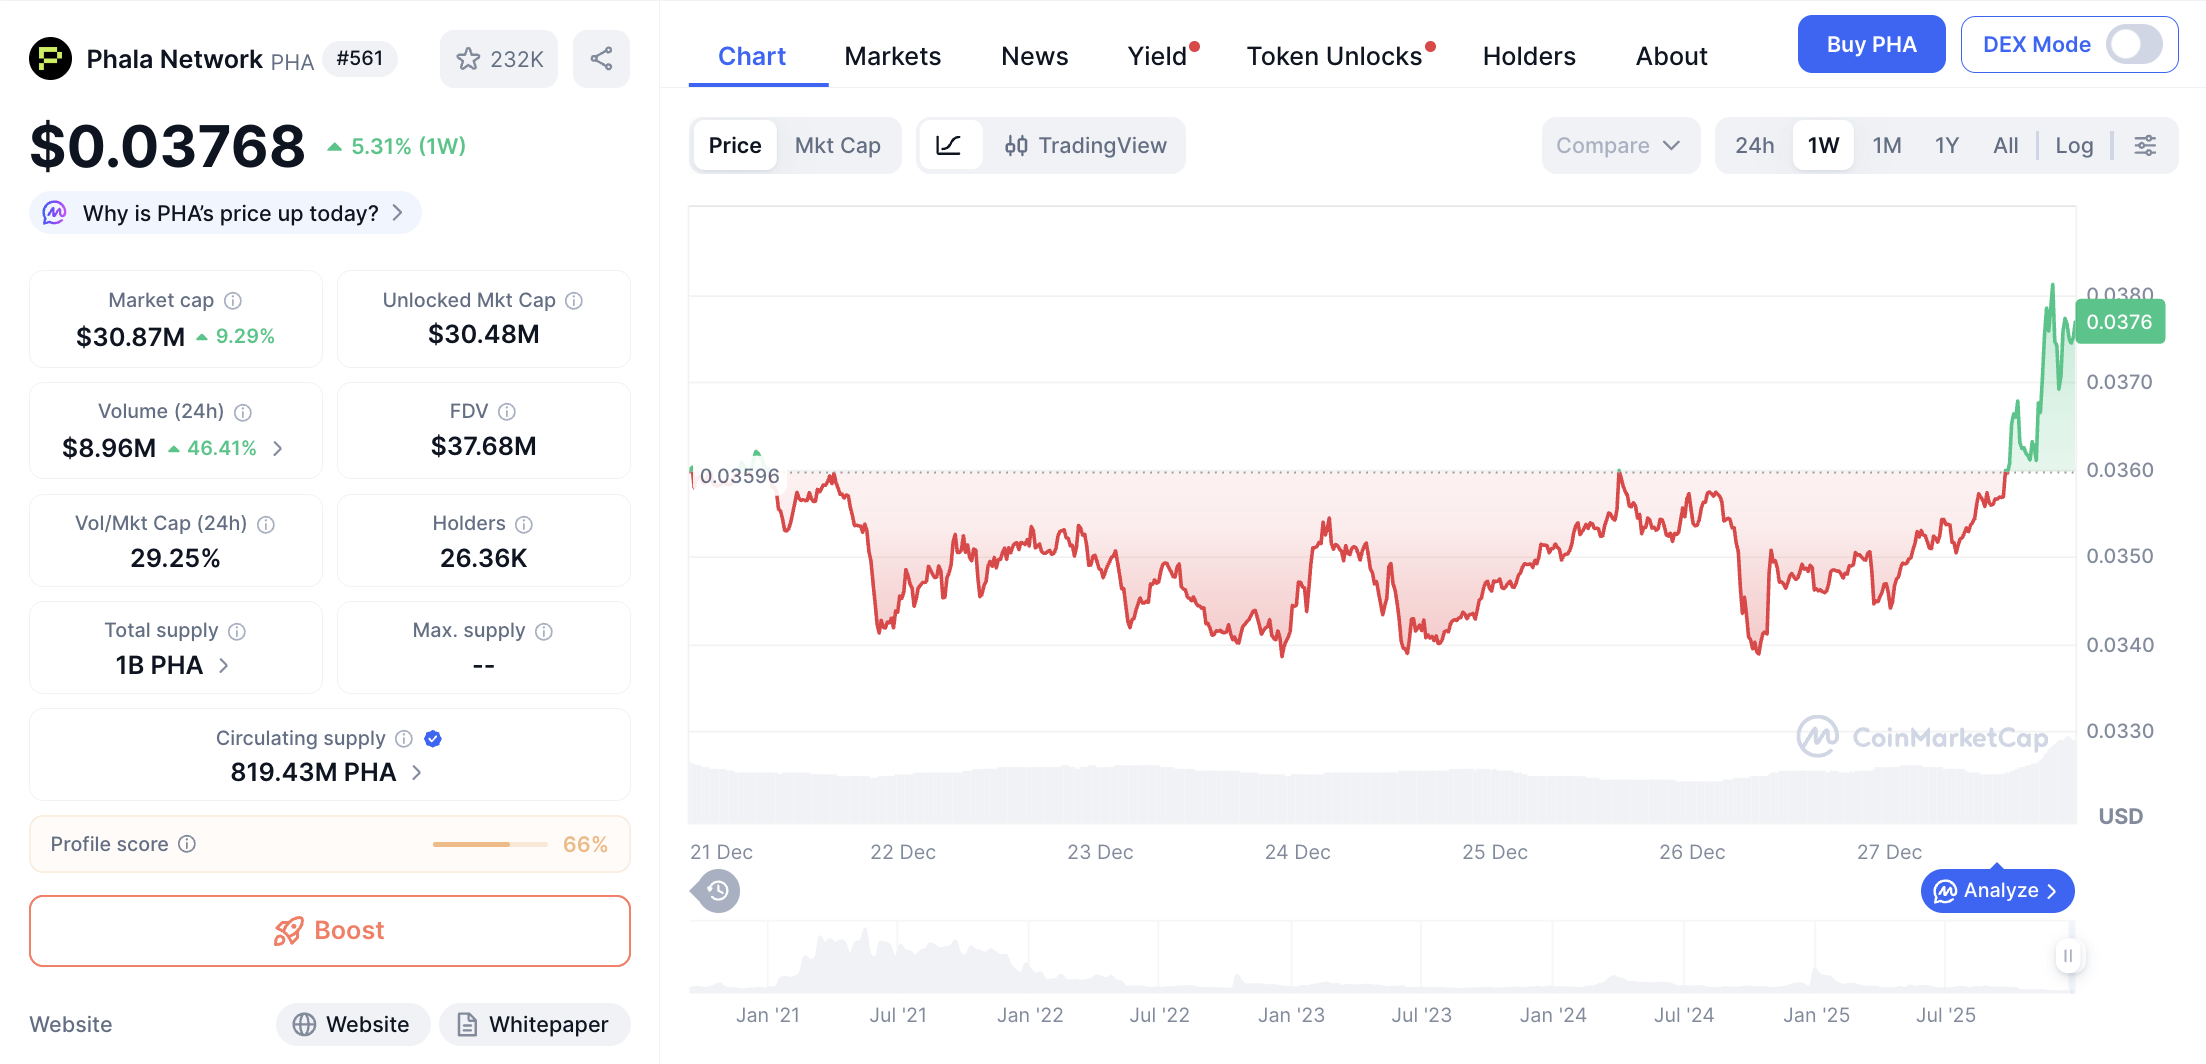The width and height of the screenshot is (2206, 1064).
Task: Switch chart to Mkt Cap view
Action: (x=837, y=146)
